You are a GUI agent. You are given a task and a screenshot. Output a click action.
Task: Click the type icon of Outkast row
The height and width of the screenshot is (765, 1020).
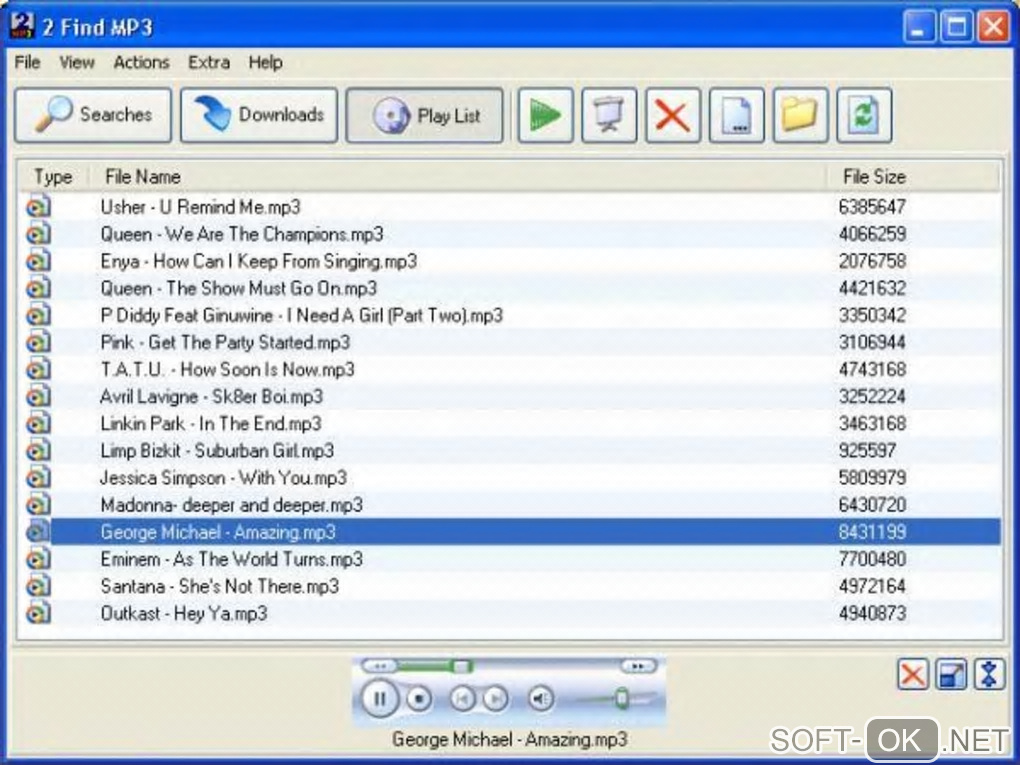38,613
